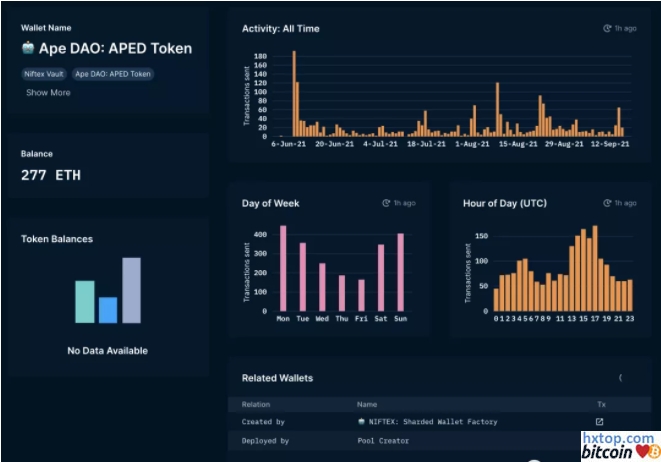The height and width of the screenshot is (462, 661).
Task: Click refresh icon on Activity: All Time chart
Action: click(x=607, y=29)
